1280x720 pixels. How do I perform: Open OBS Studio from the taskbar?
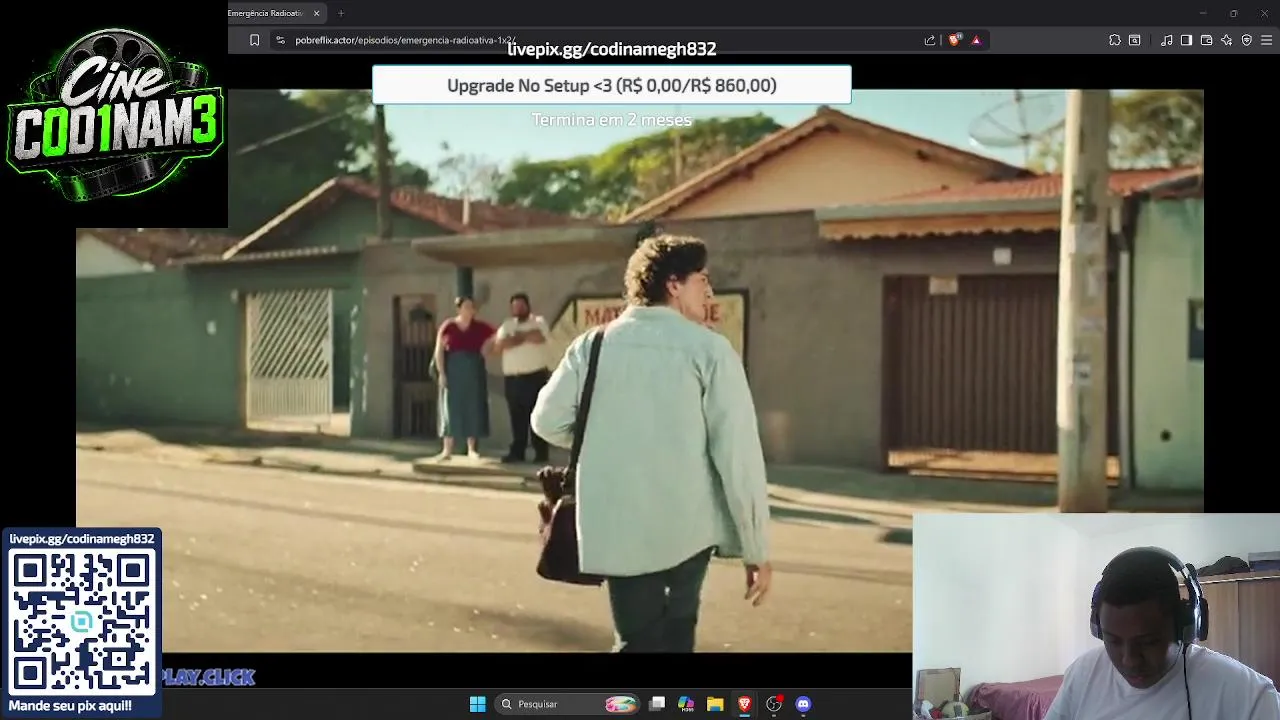(x=774, y=704)
